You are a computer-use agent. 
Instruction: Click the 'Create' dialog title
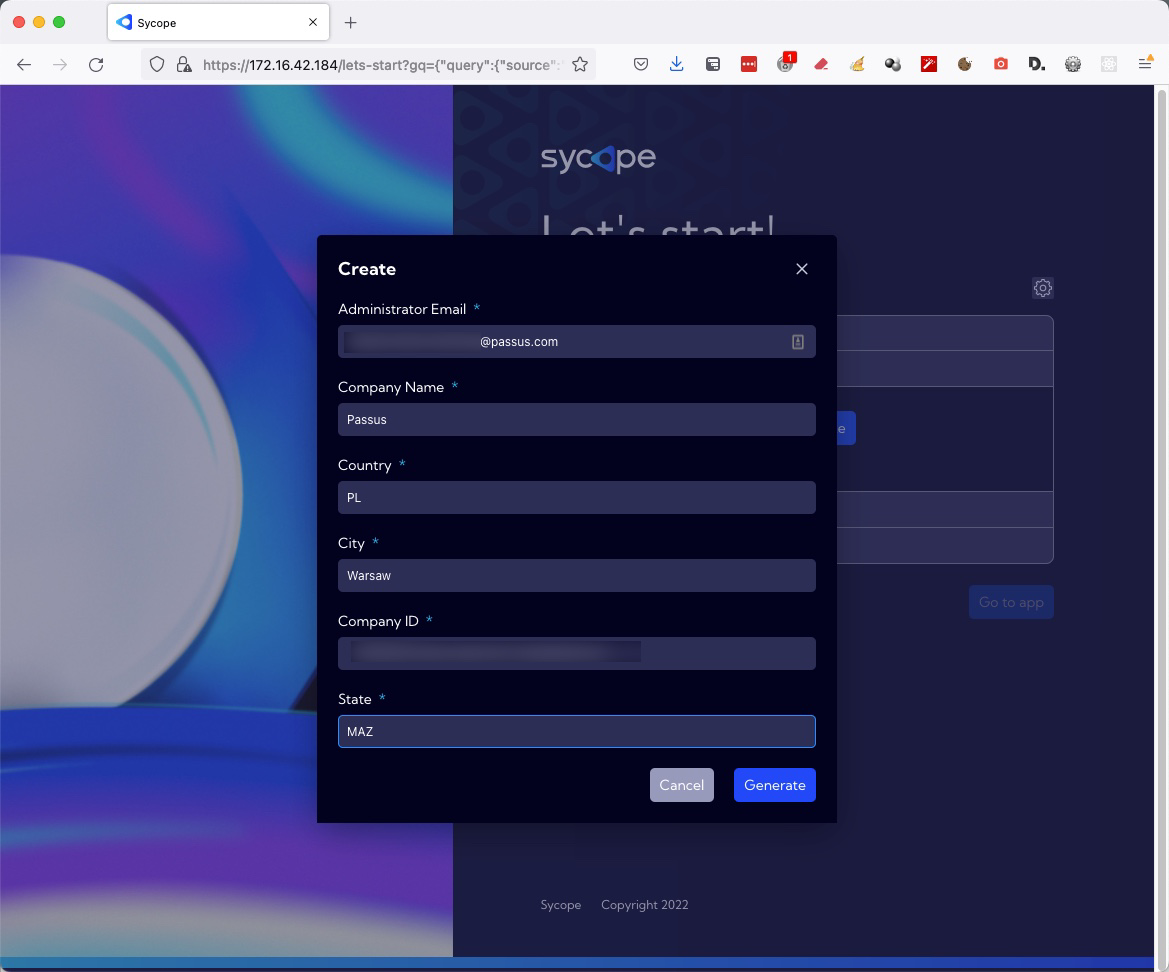coord(367,269)
